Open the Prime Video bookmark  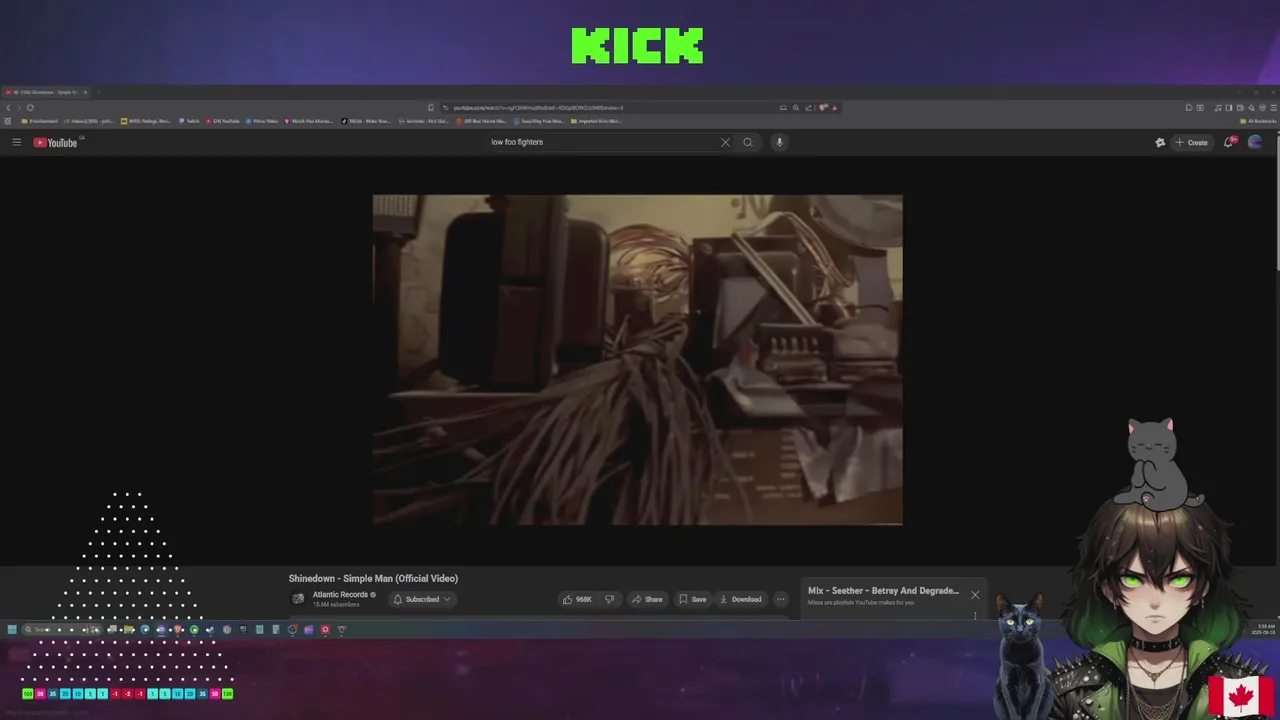point(262,121)
